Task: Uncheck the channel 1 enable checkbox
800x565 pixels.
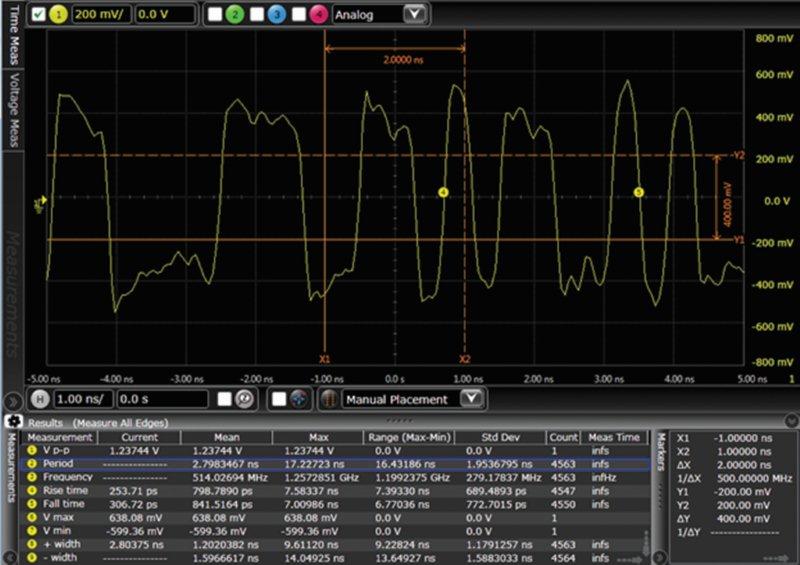Action: 38,15
